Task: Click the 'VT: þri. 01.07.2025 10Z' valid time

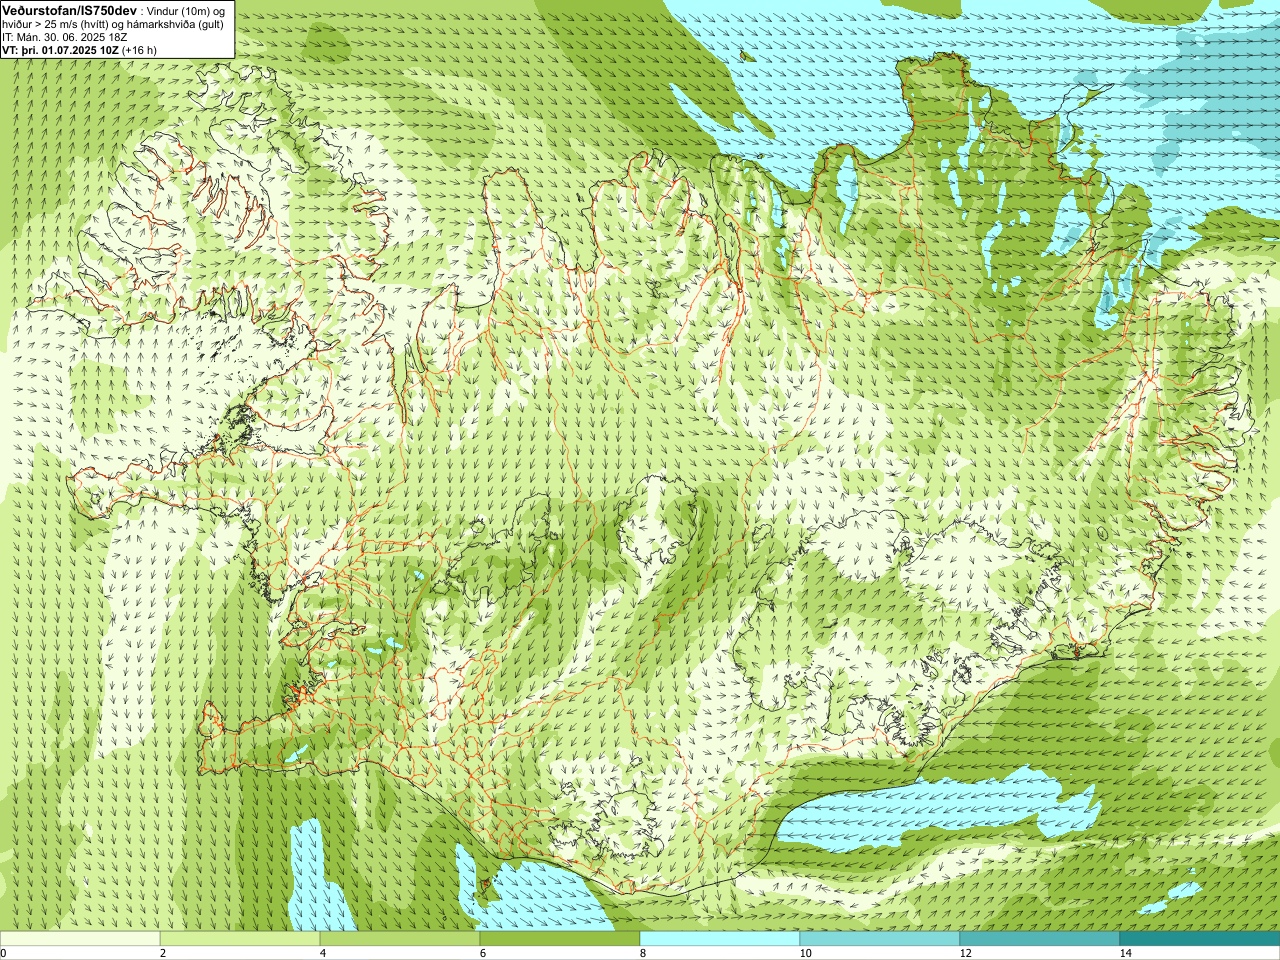Action: [60, 50]
